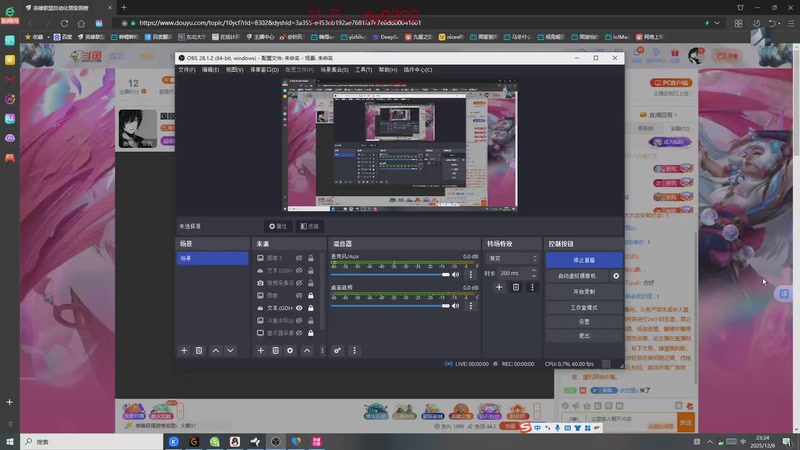Move the source up with the 来源 toolbar arrow
This screenshot has width=800, height=450.
[307, 351]
